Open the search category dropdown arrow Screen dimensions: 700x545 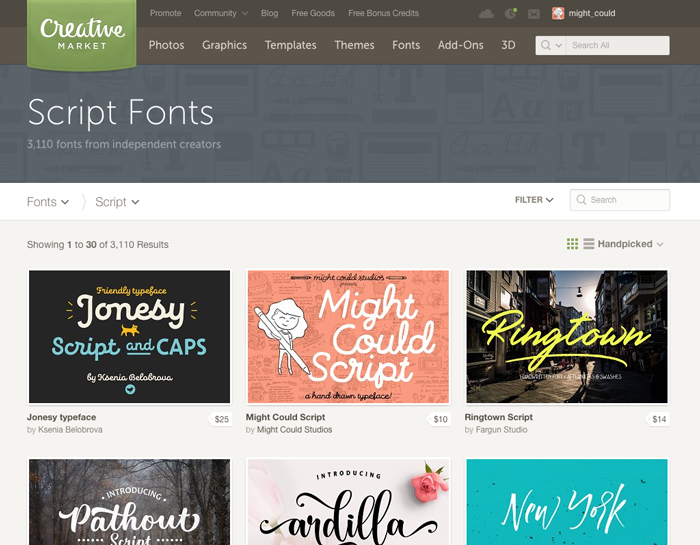coord(558,46)
